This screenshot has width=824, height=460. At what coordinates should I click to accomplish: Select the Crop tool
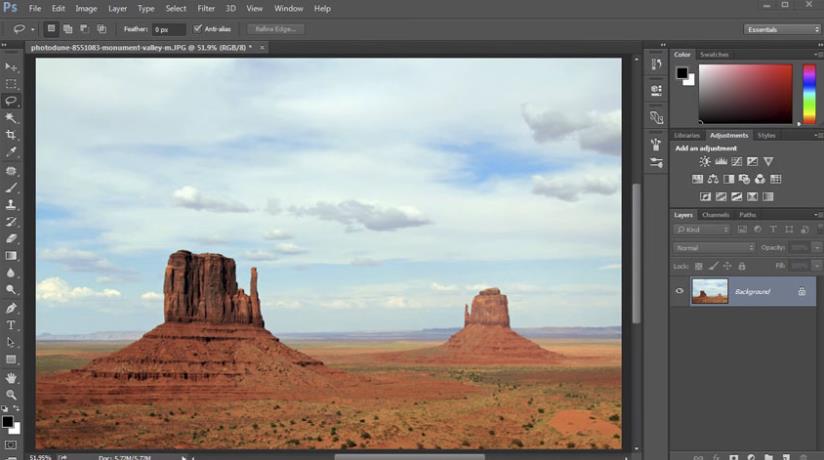[x=11, y=135]
